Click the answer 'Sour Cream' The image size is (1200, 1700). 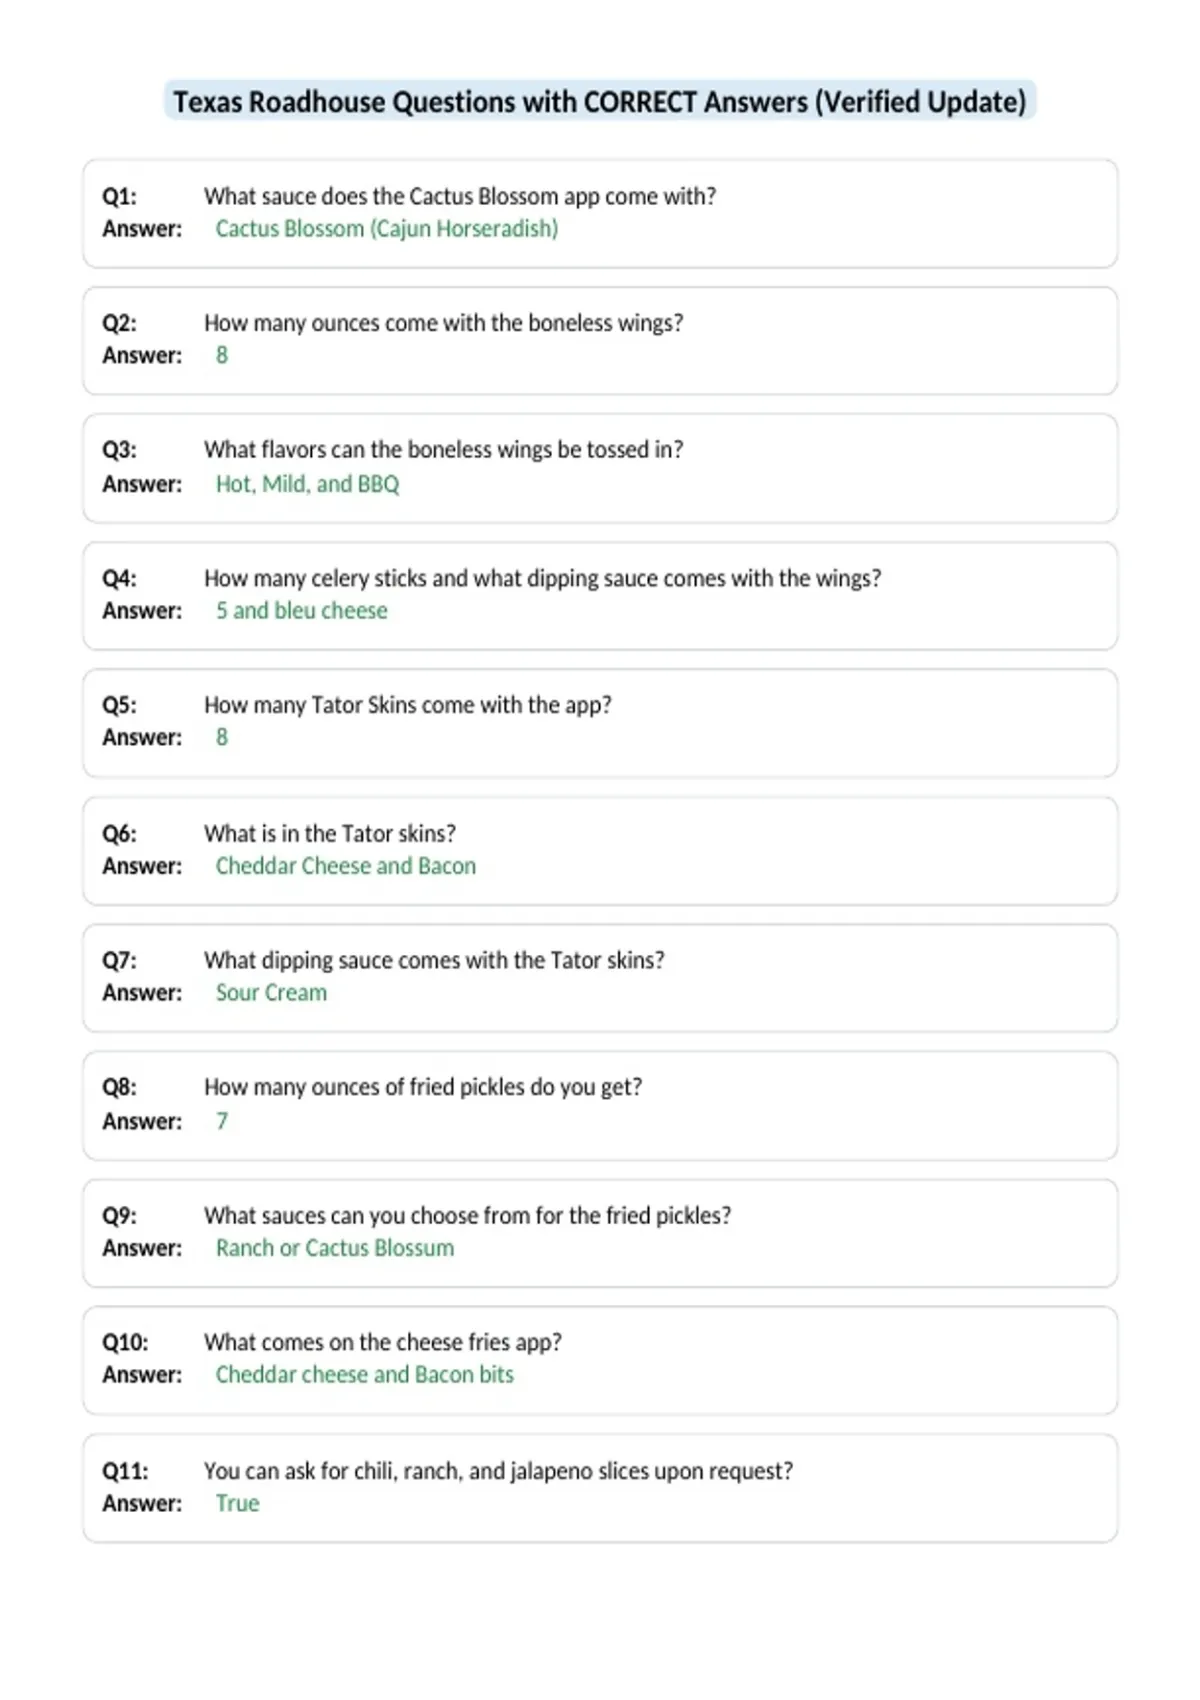point(272,993)
